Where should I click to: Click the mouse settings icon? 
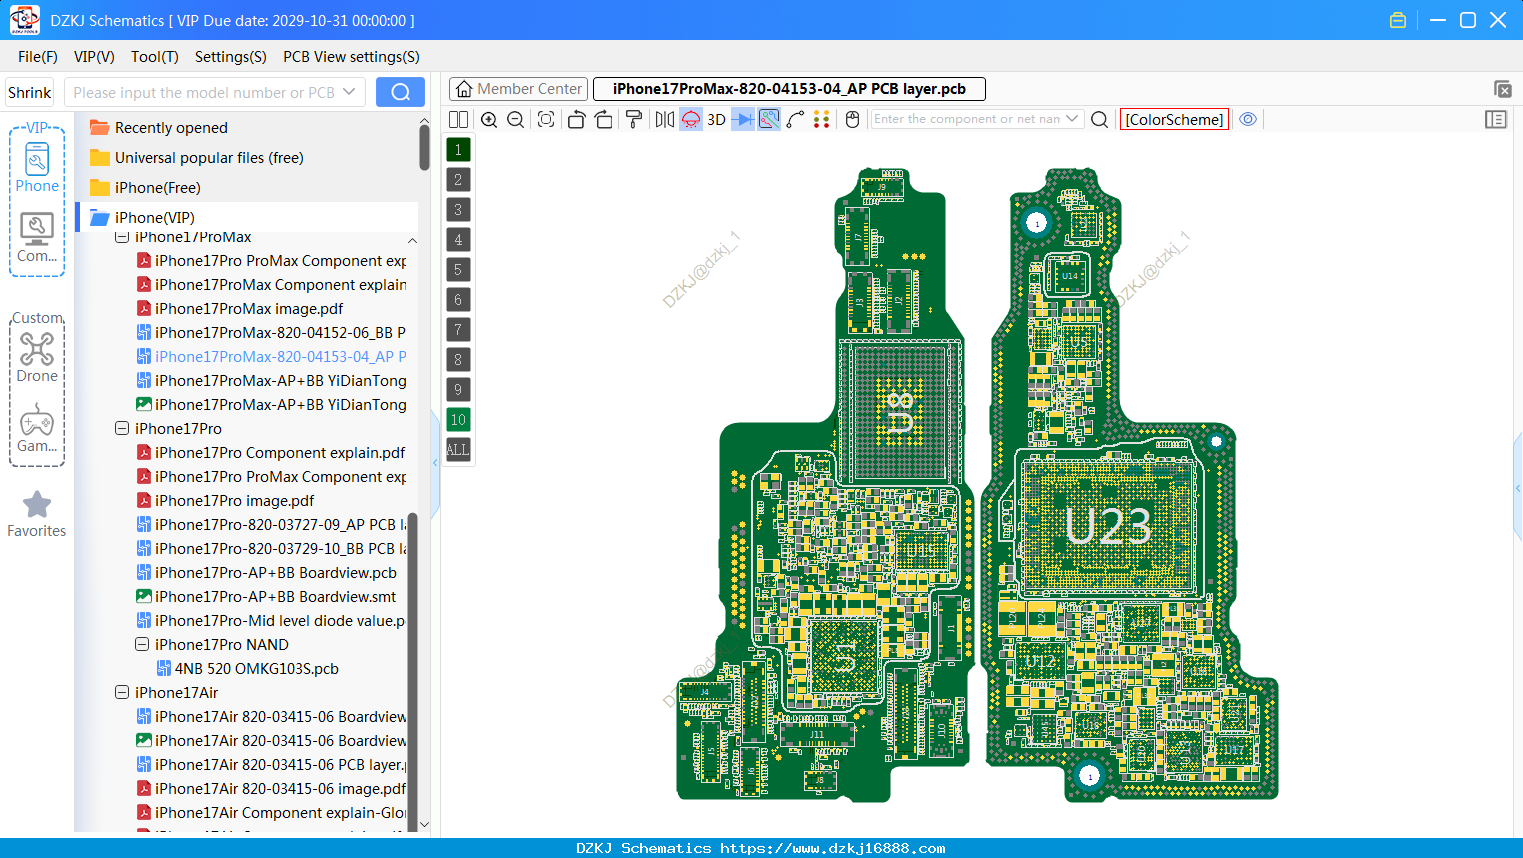click(x=852, y=119)
